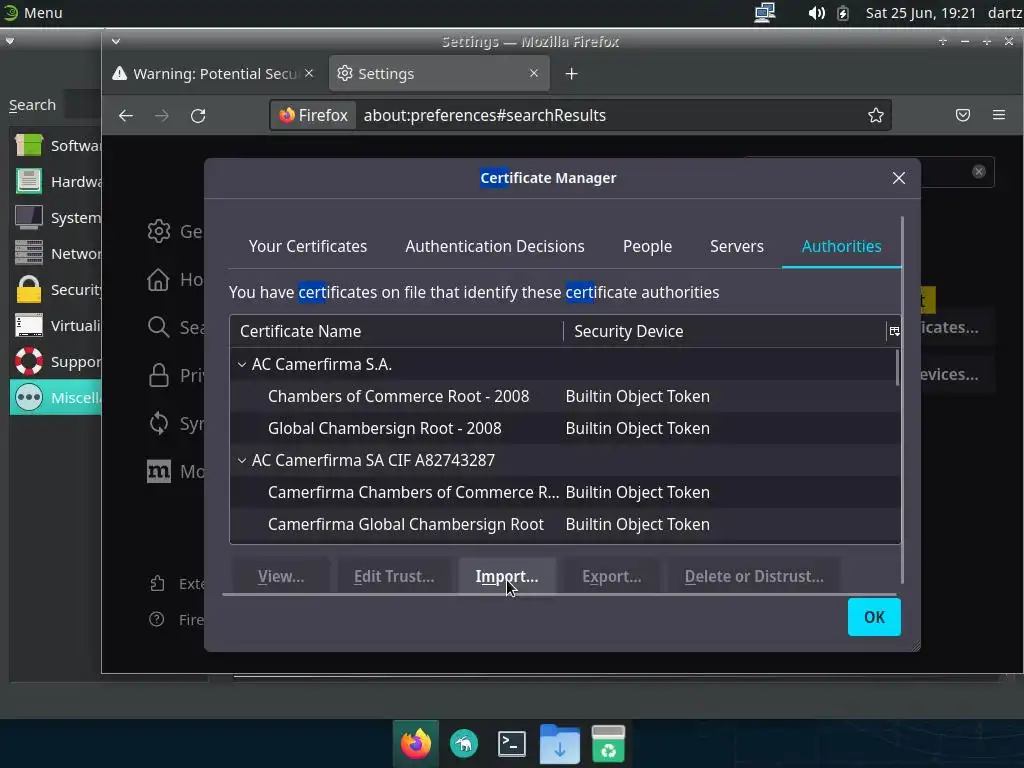The height and width of the screenshot is (768, 1024).
Task: Open the column picker icon in certificate list
Action: click(x=894, y=331)
